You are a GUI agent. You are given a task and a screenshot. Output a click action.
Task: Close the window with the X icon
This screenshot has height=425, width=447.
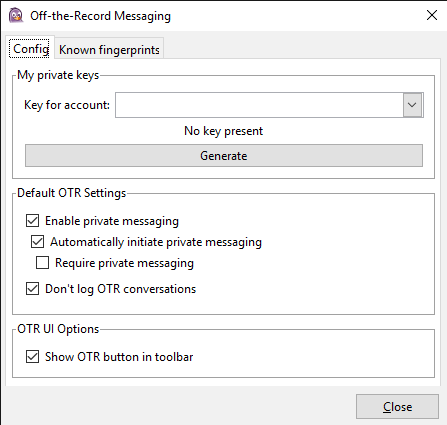[432, 15]
